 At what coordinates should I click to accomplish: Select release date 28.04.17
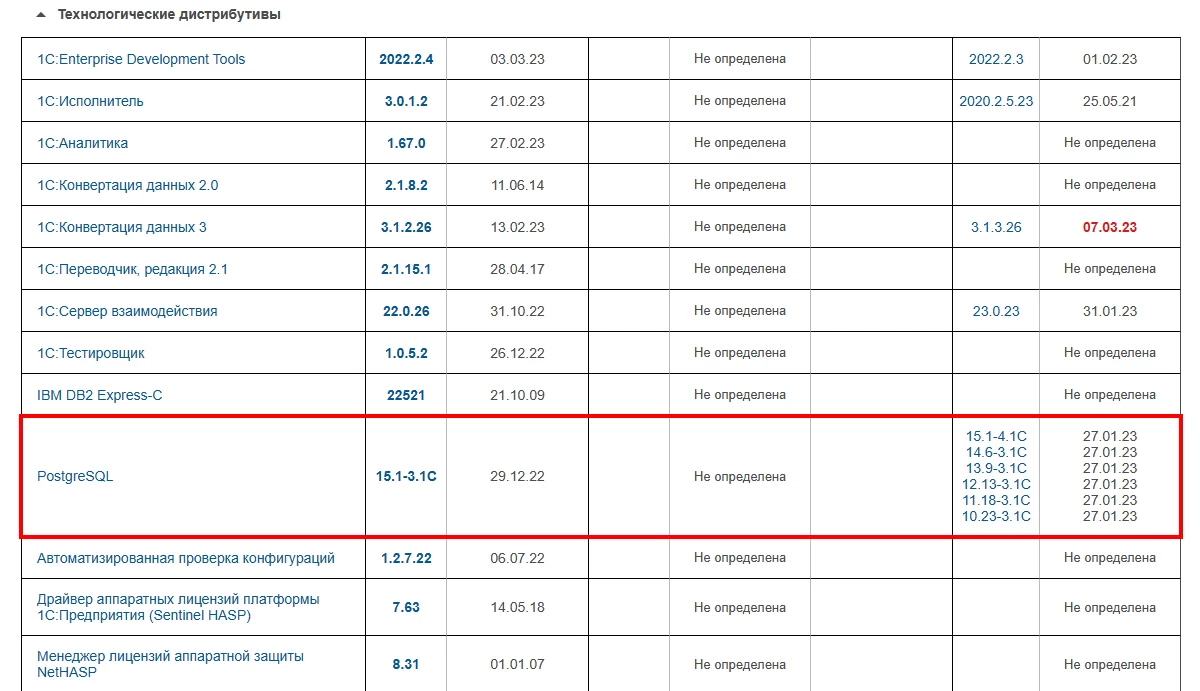517,269
